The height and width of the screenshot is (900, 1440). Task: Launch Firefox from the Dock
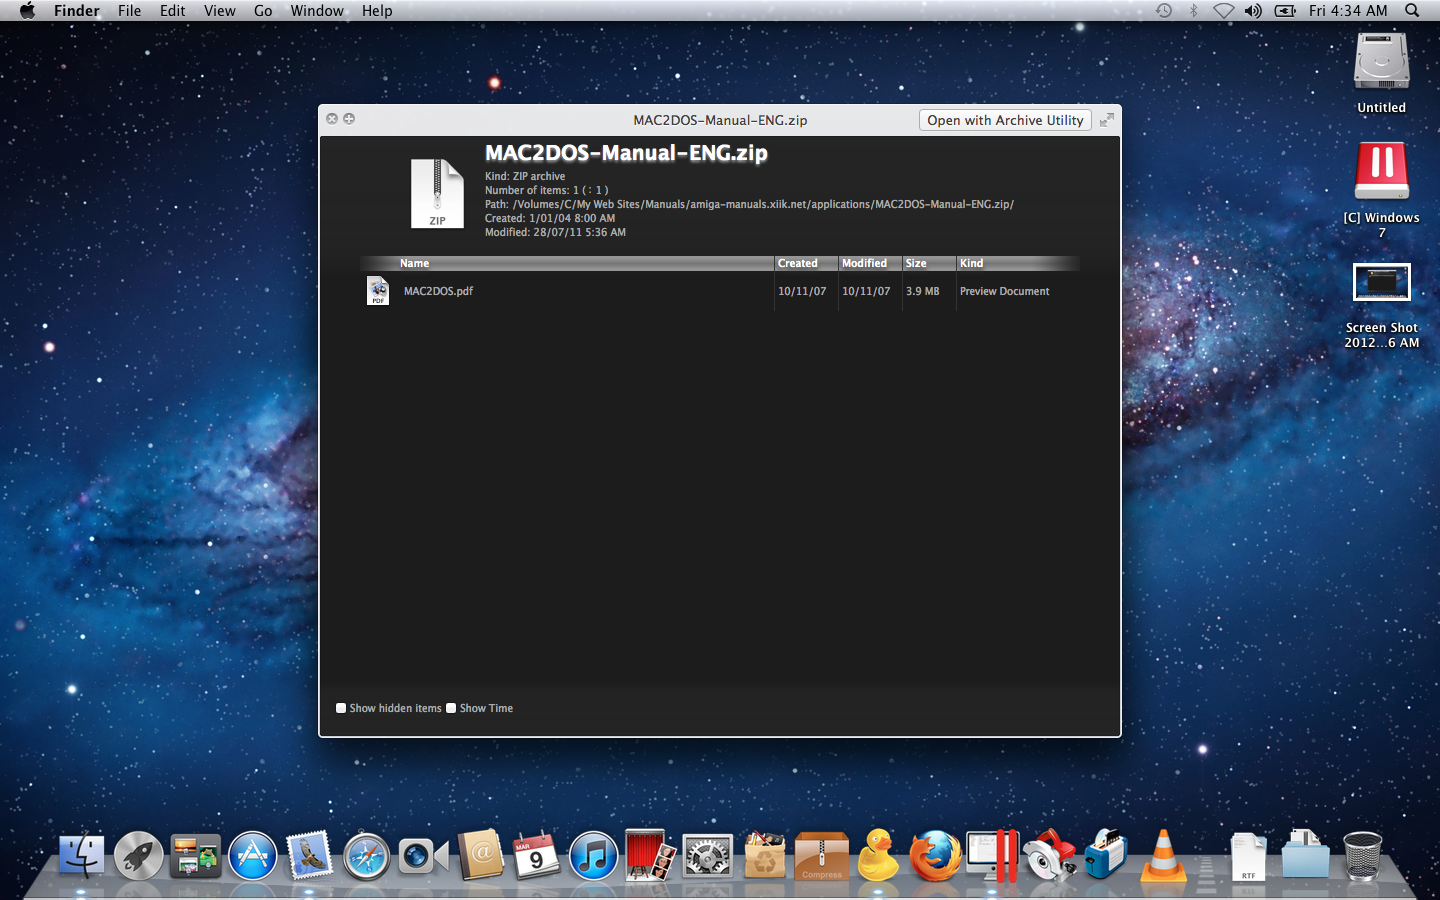[x=936, y=857]
